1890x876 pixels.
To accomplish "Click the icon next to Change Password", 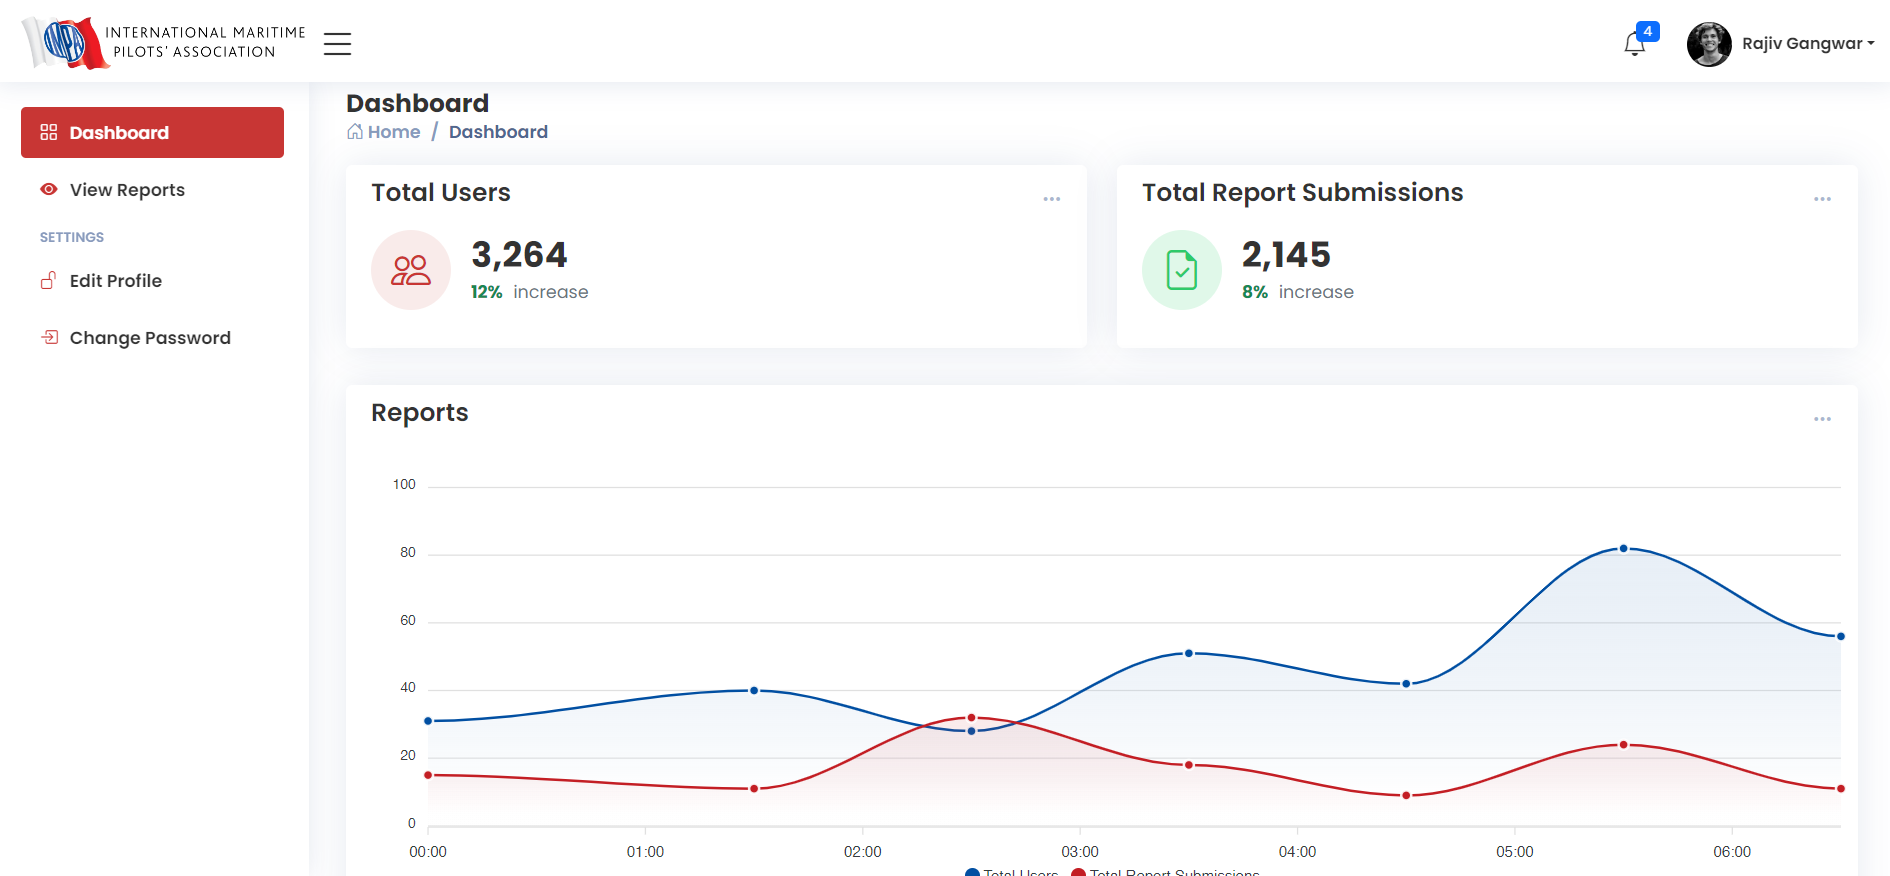I will click(49, 337).
